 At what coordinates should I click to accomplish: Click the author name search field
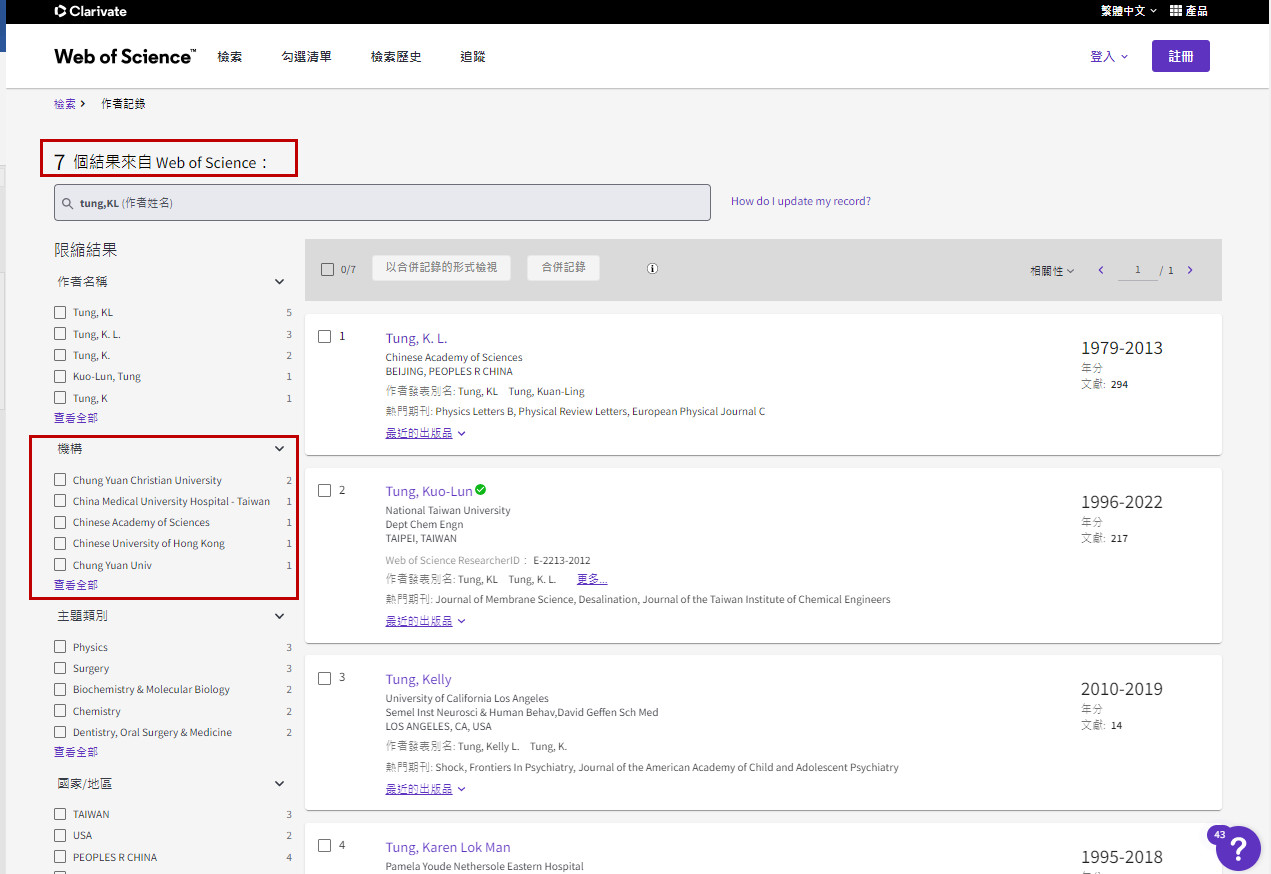tap(382, 202)
